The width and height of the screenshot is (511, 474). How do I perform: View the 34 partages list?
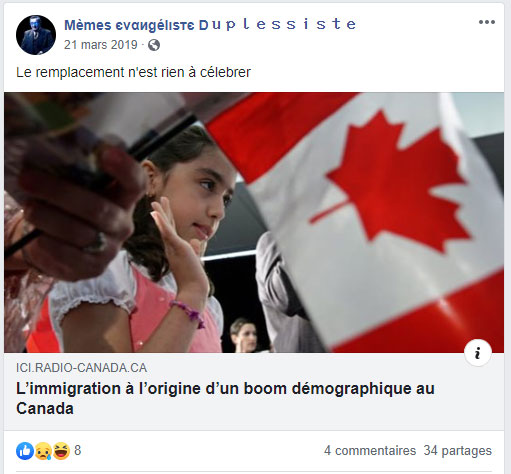pyautogui.click(x=458, y=451)
